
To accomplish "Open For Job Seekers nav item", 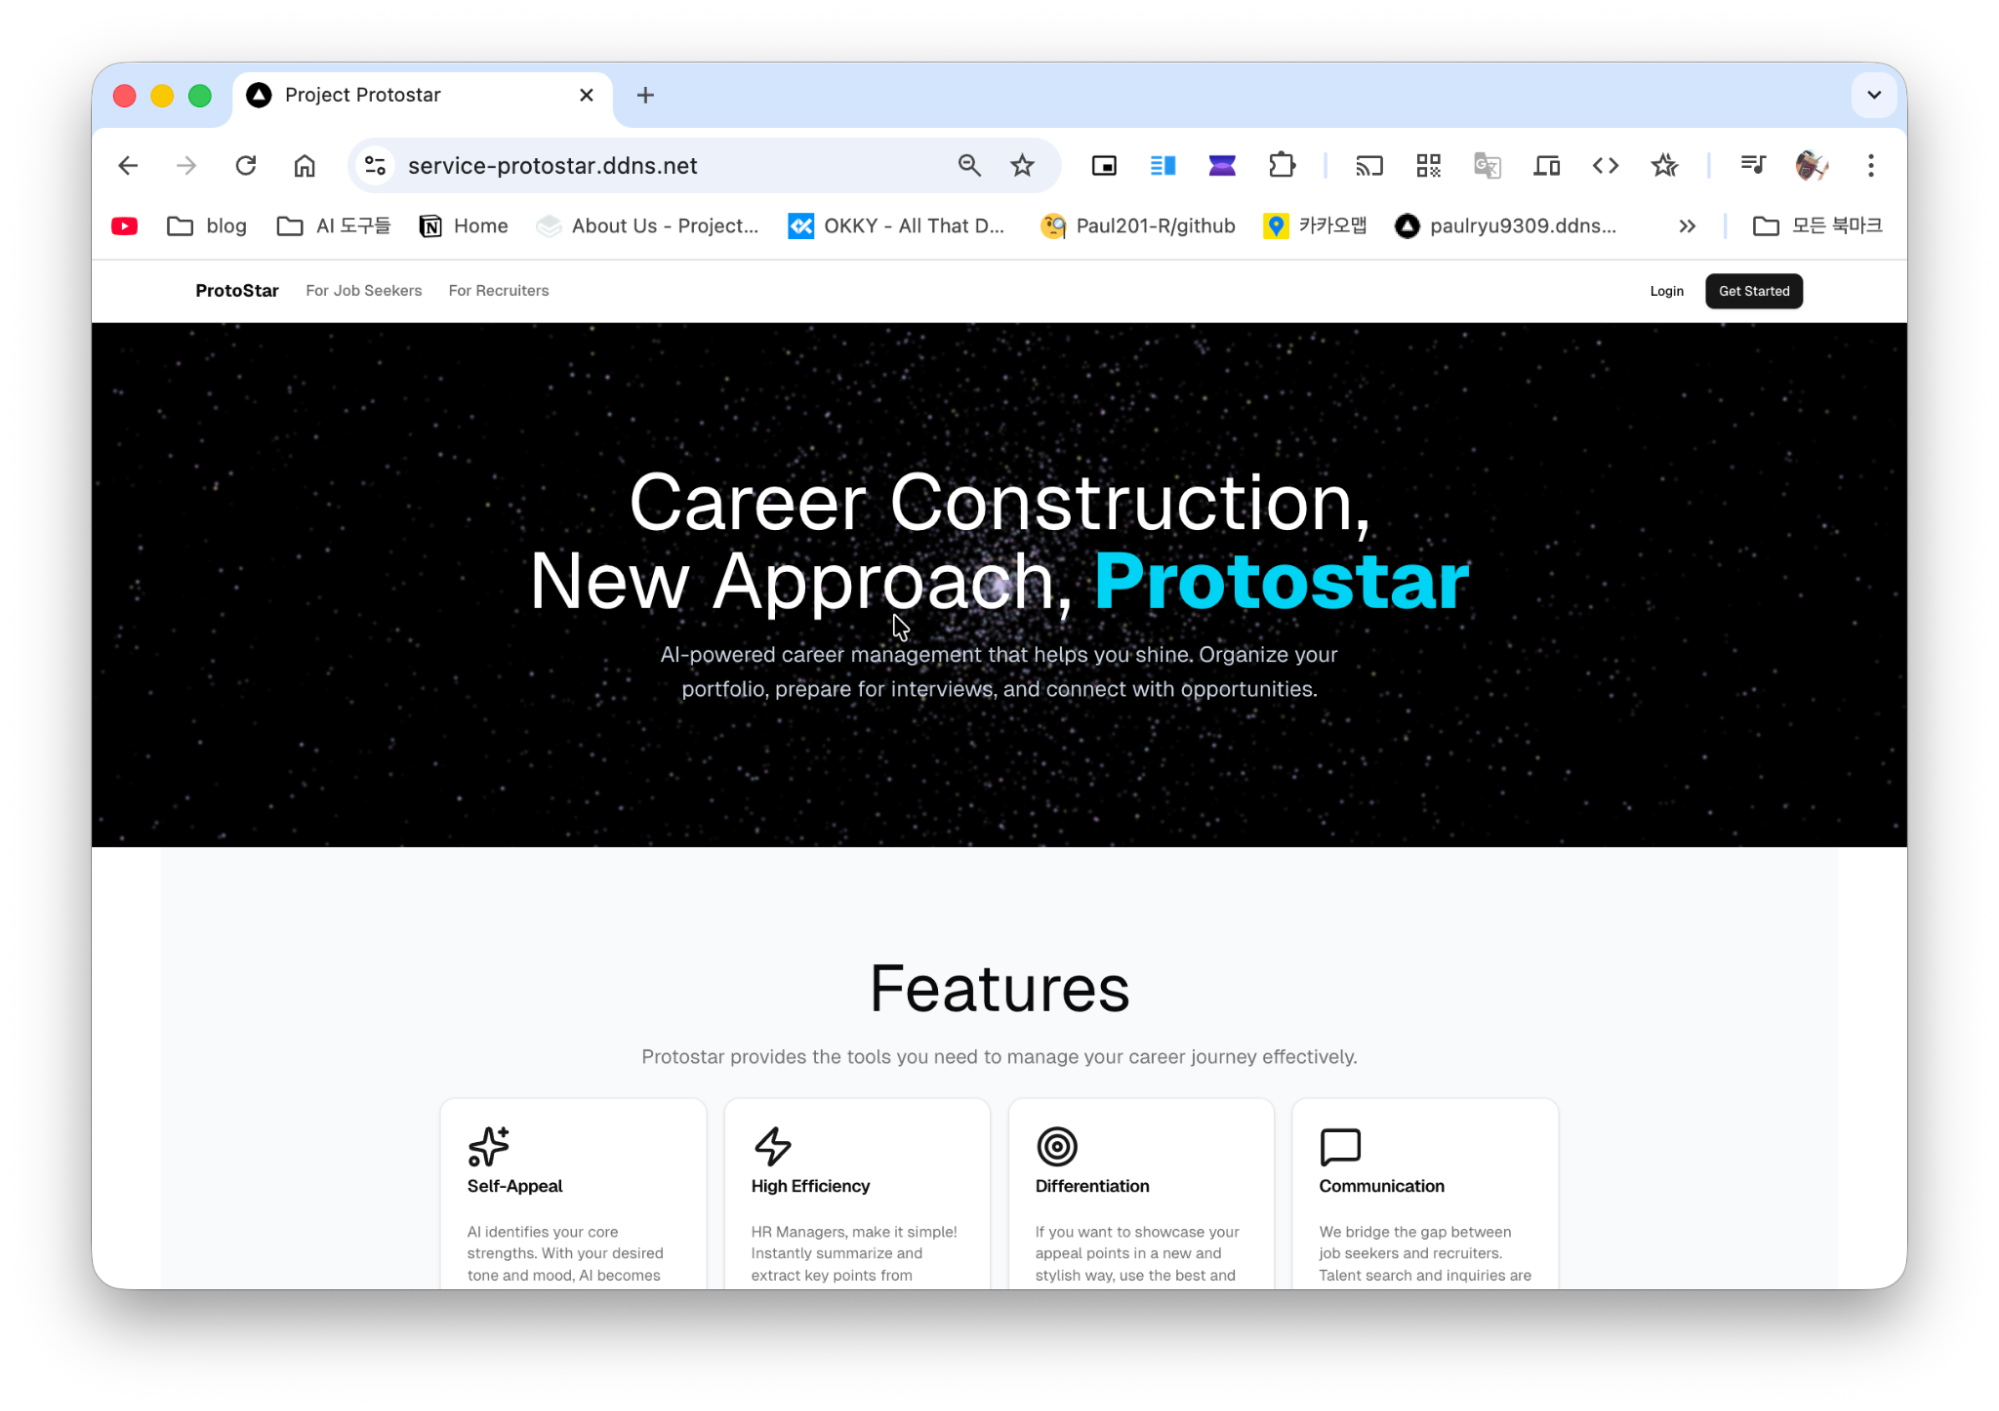I will click(364, 291).
